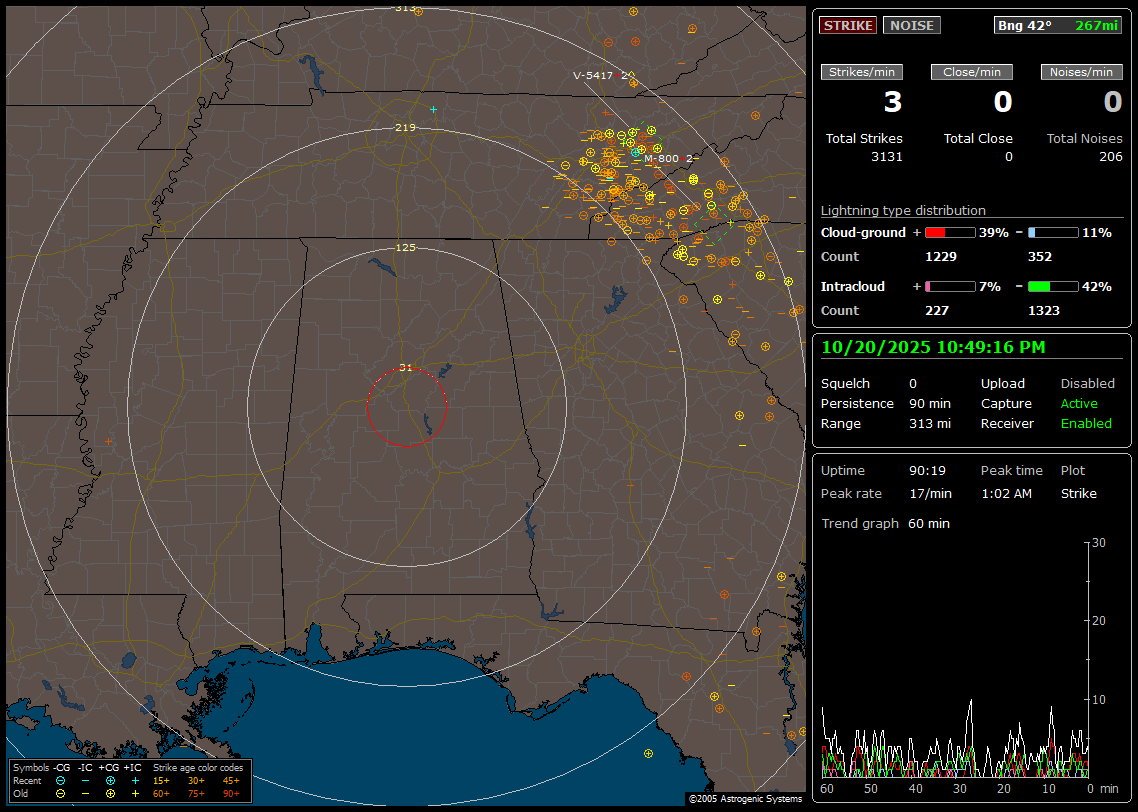
Task: Click the 90+ strike age color code
Action: pyautogui.click(x=231, y=793)
